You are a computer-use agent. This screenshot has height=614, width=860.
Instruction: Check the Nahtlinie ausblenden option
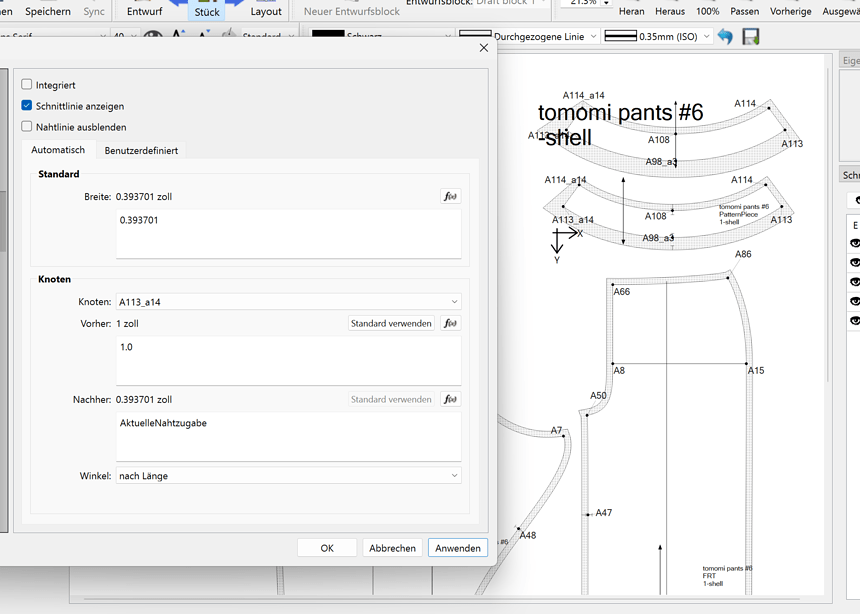point(27,127)
